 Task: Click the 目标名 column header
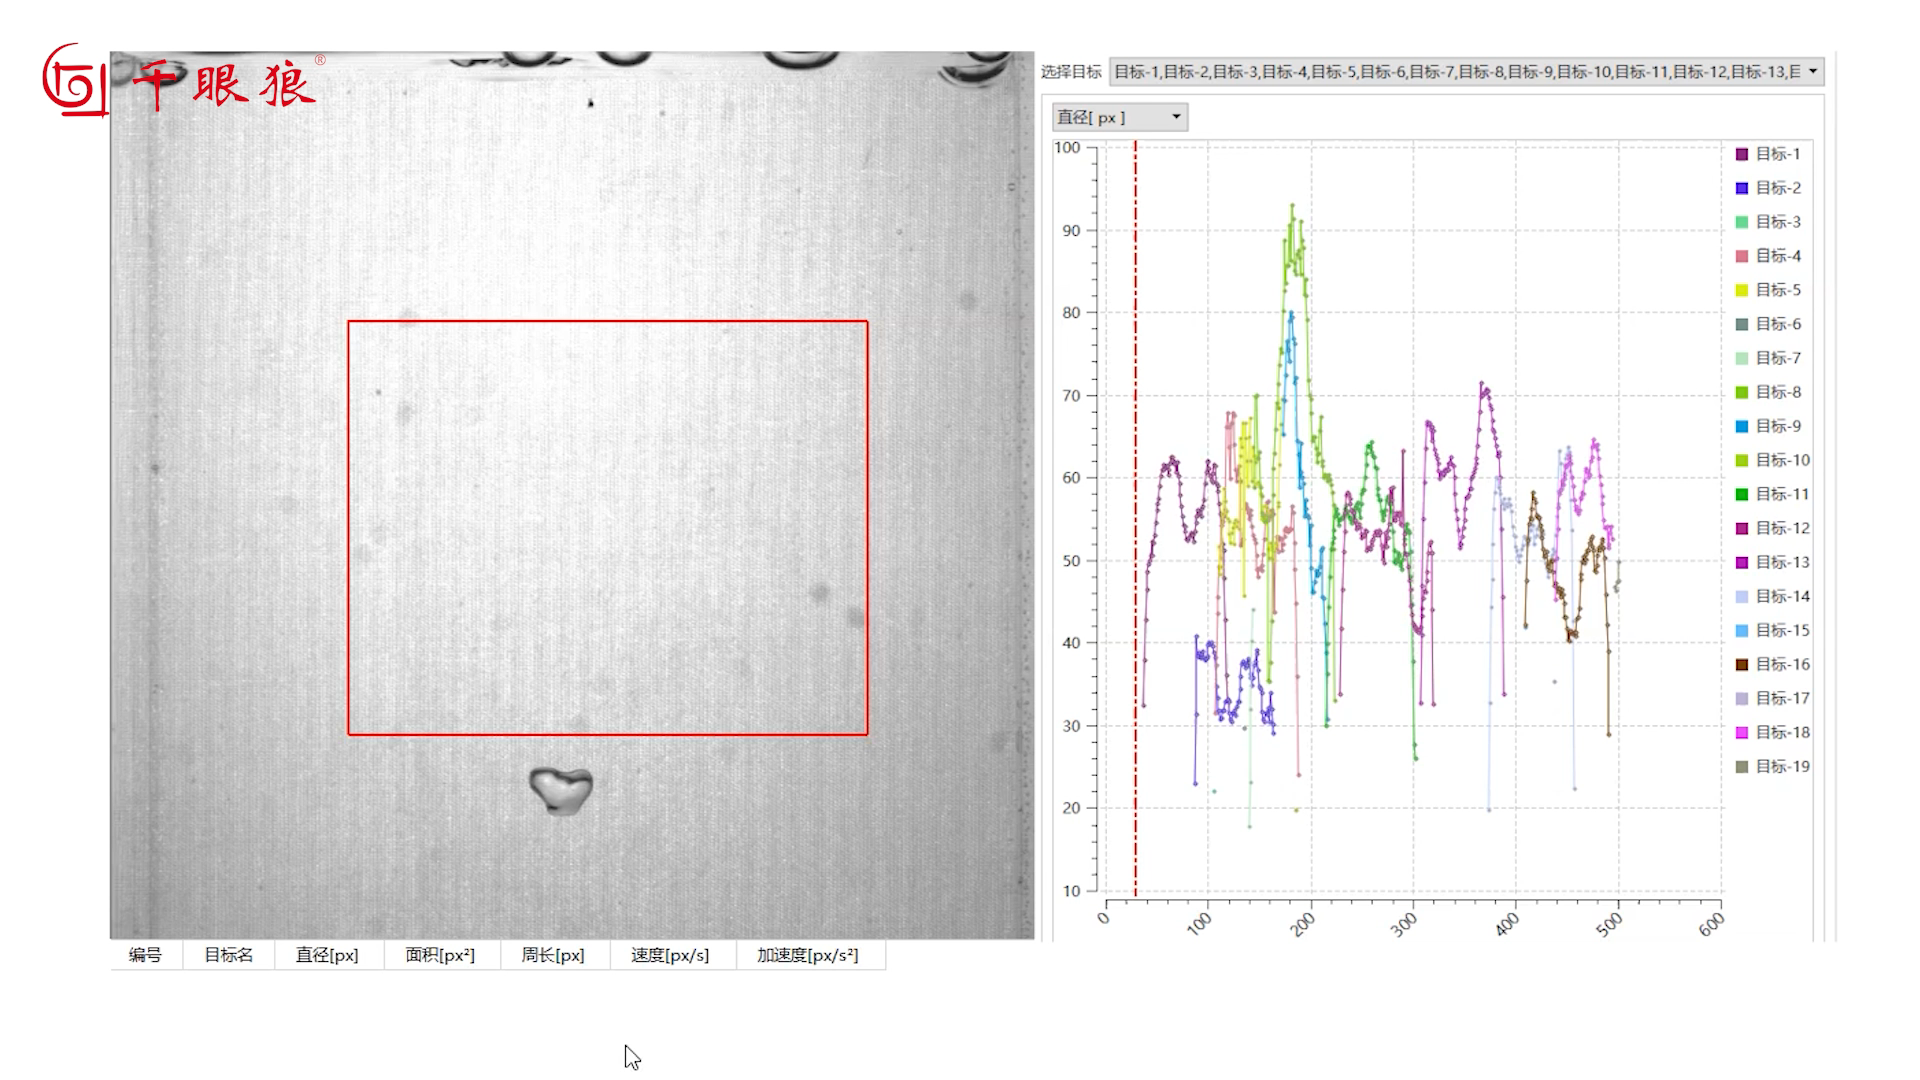228,955
